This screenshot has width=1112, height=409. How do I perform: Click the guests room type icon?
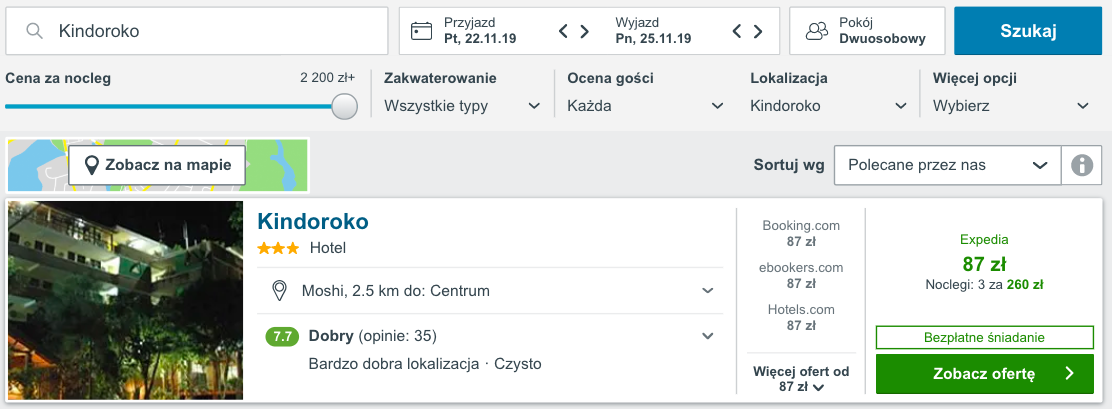817,30
